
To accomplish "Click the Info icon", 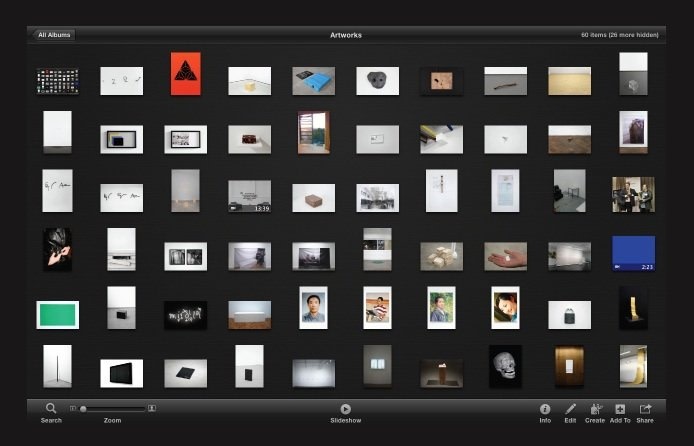I will [x=545, y=409].
